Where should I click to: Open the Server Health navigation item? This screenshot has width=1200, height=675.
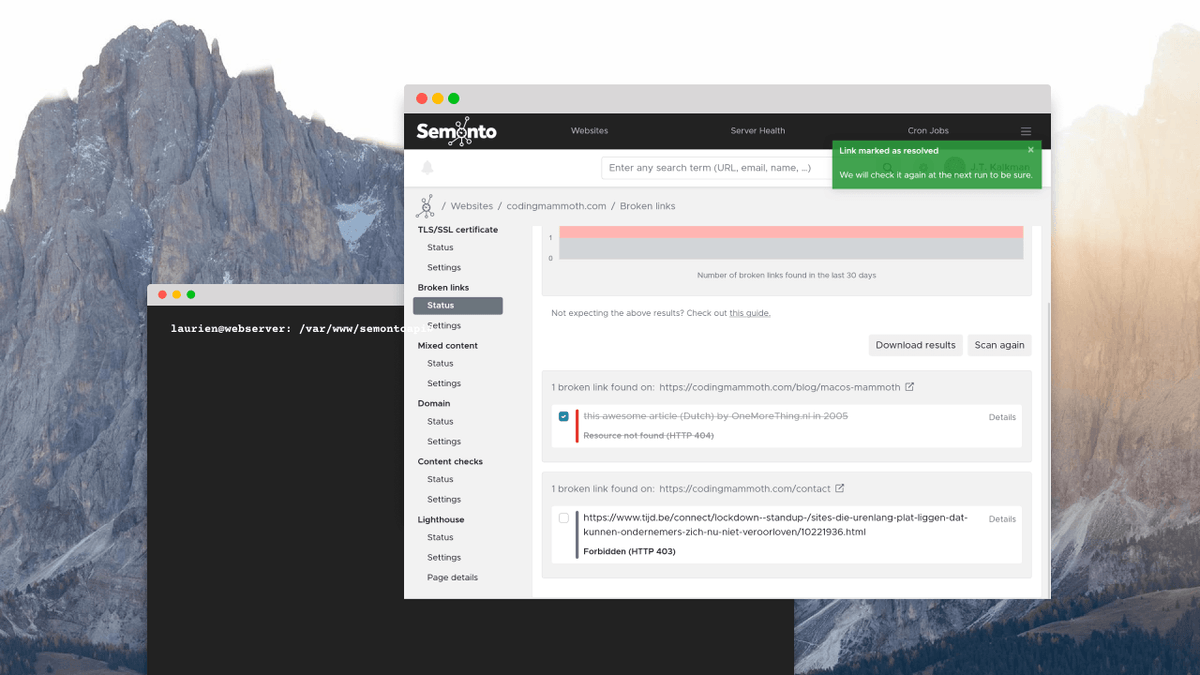pyautogui.click(x=758, y=131)
